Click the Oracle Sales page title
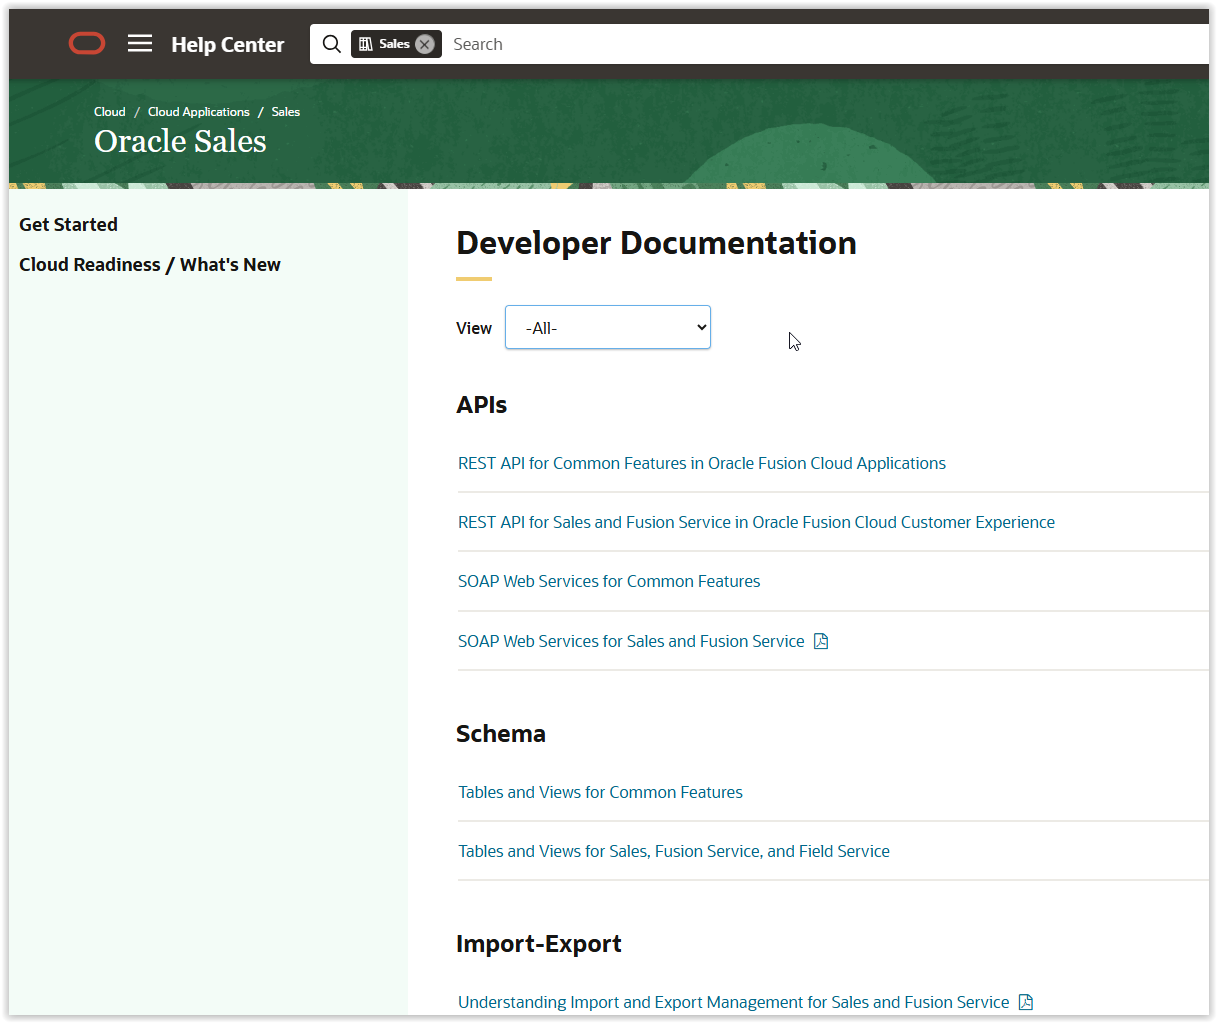 point(180,141)
